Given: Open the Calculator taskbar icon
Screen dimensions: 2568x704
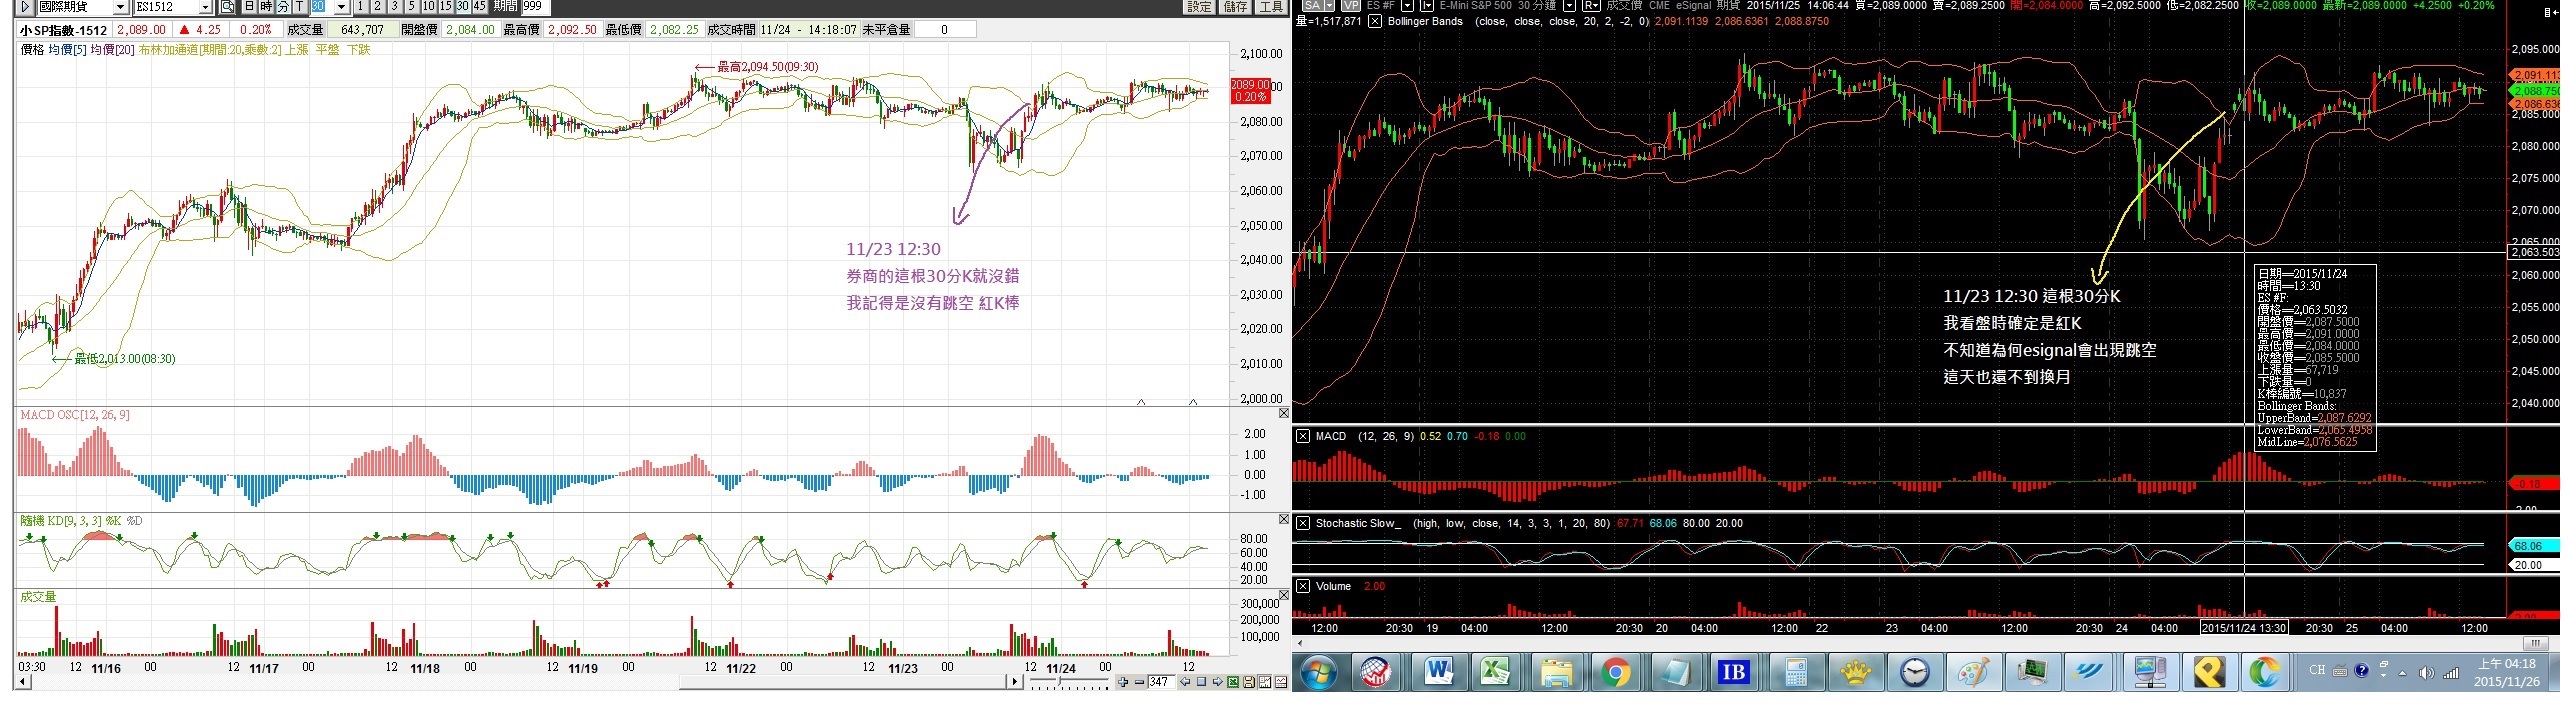Looking at the screenshot, I should click(x=1795, y=673).
